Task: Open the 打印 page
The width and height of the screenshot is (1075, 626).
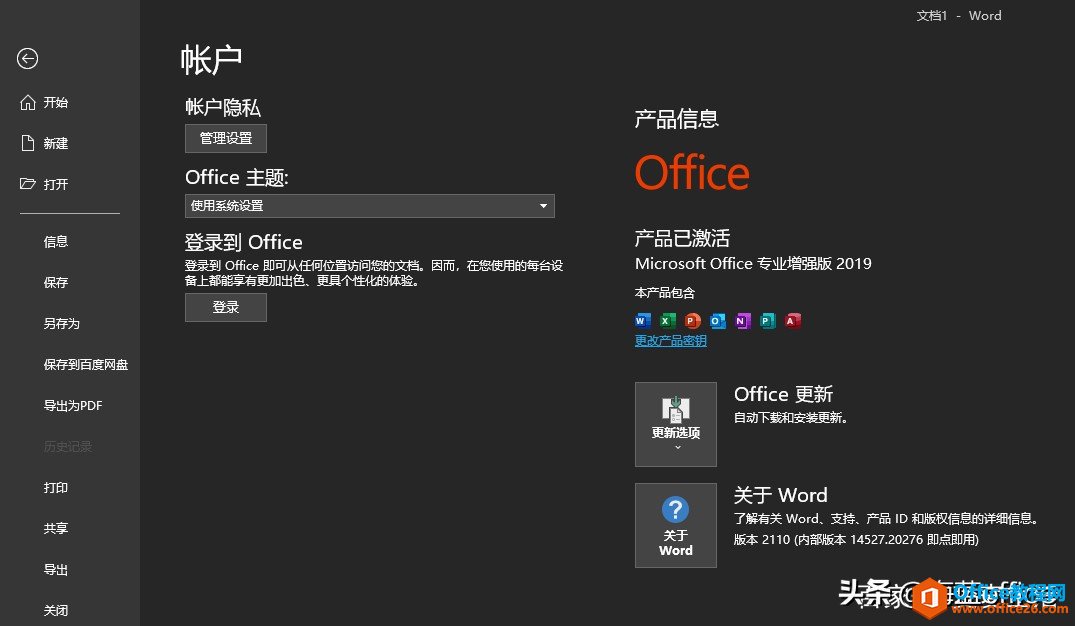Action: (56, 487)
